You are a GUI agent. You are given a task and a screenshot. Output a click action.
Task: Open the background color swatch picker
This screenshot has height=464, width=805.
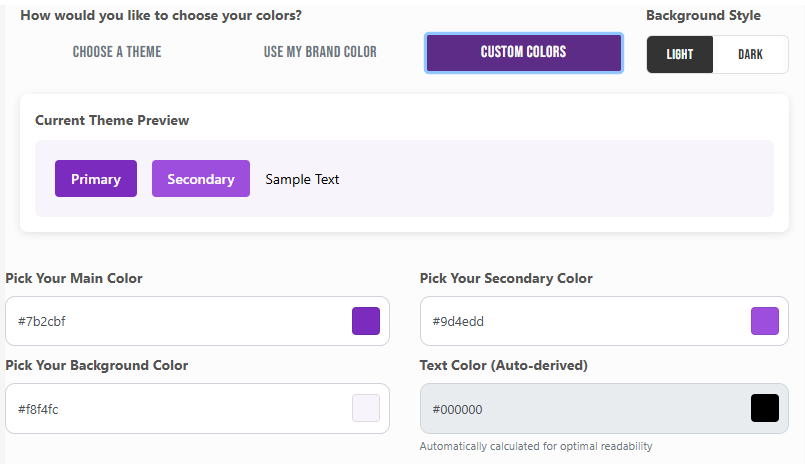[x=366, y=408]
